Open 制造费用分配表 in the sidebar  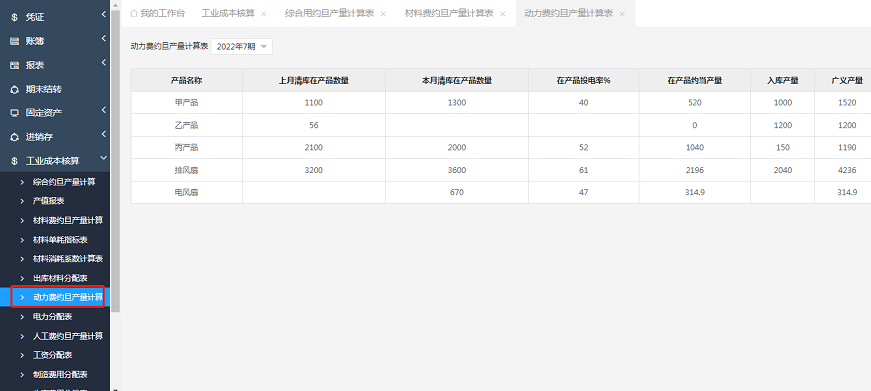coord(60,374)
